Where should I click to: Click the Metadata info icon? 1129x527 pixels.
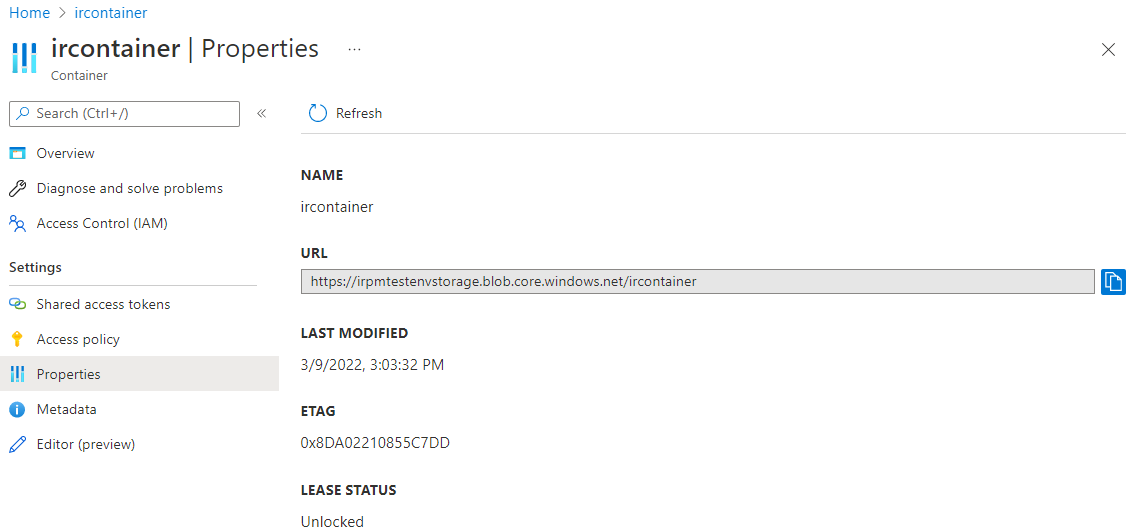[17, 410]
